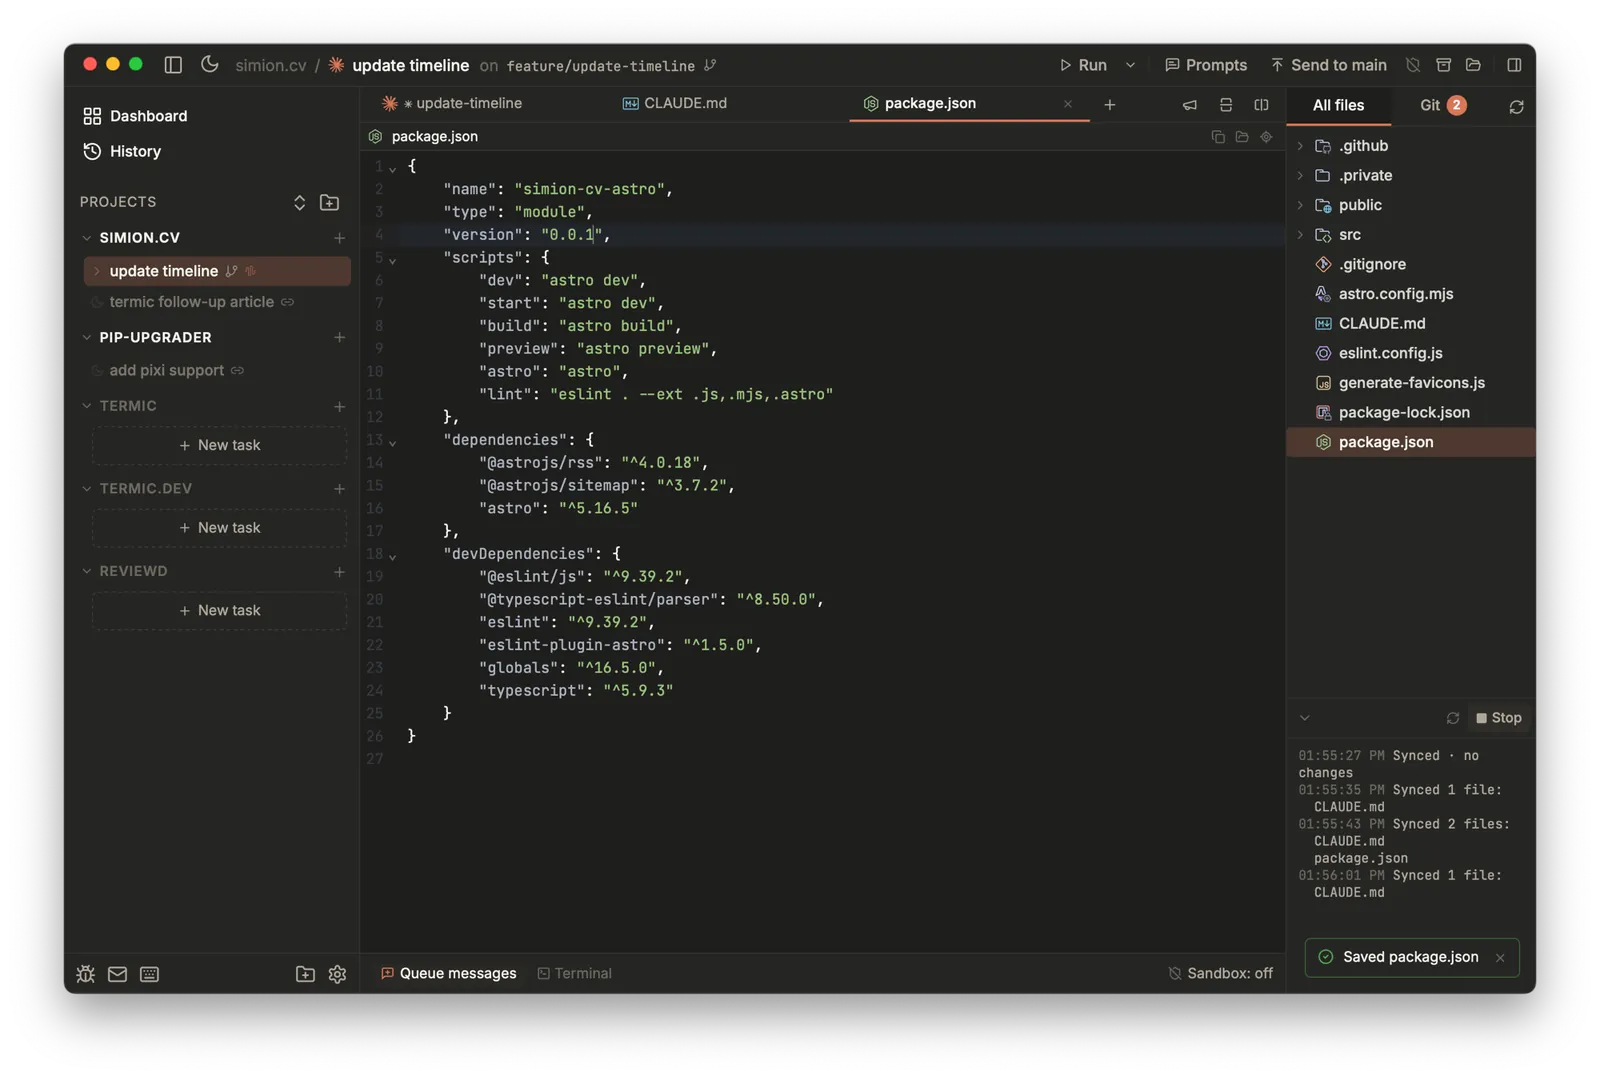Expand the update timeline task chevron
The height and width of the screenshot is (1078, 1600).
(x=97, y=271)
